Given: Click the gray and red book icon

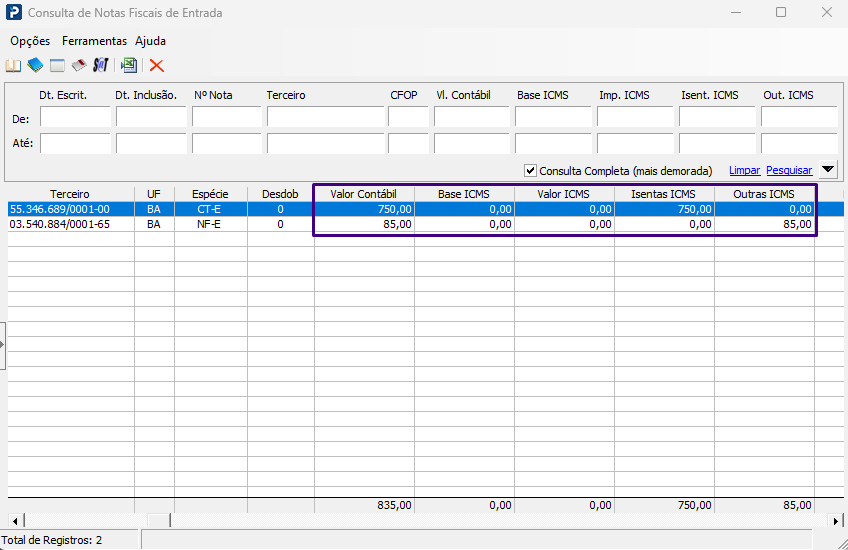Looking at the screenshot, I should 79,65.
